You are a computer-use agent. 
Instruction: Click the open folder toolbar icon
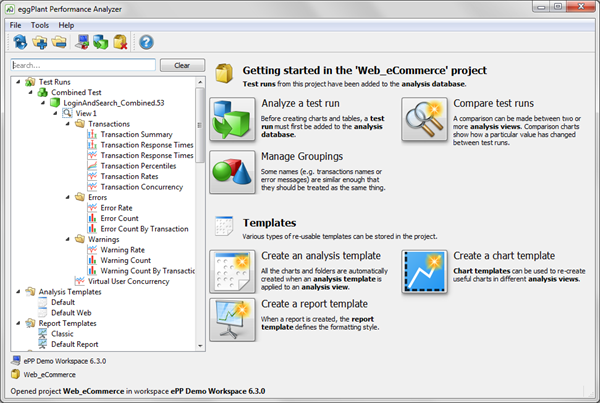coord(59,42)
